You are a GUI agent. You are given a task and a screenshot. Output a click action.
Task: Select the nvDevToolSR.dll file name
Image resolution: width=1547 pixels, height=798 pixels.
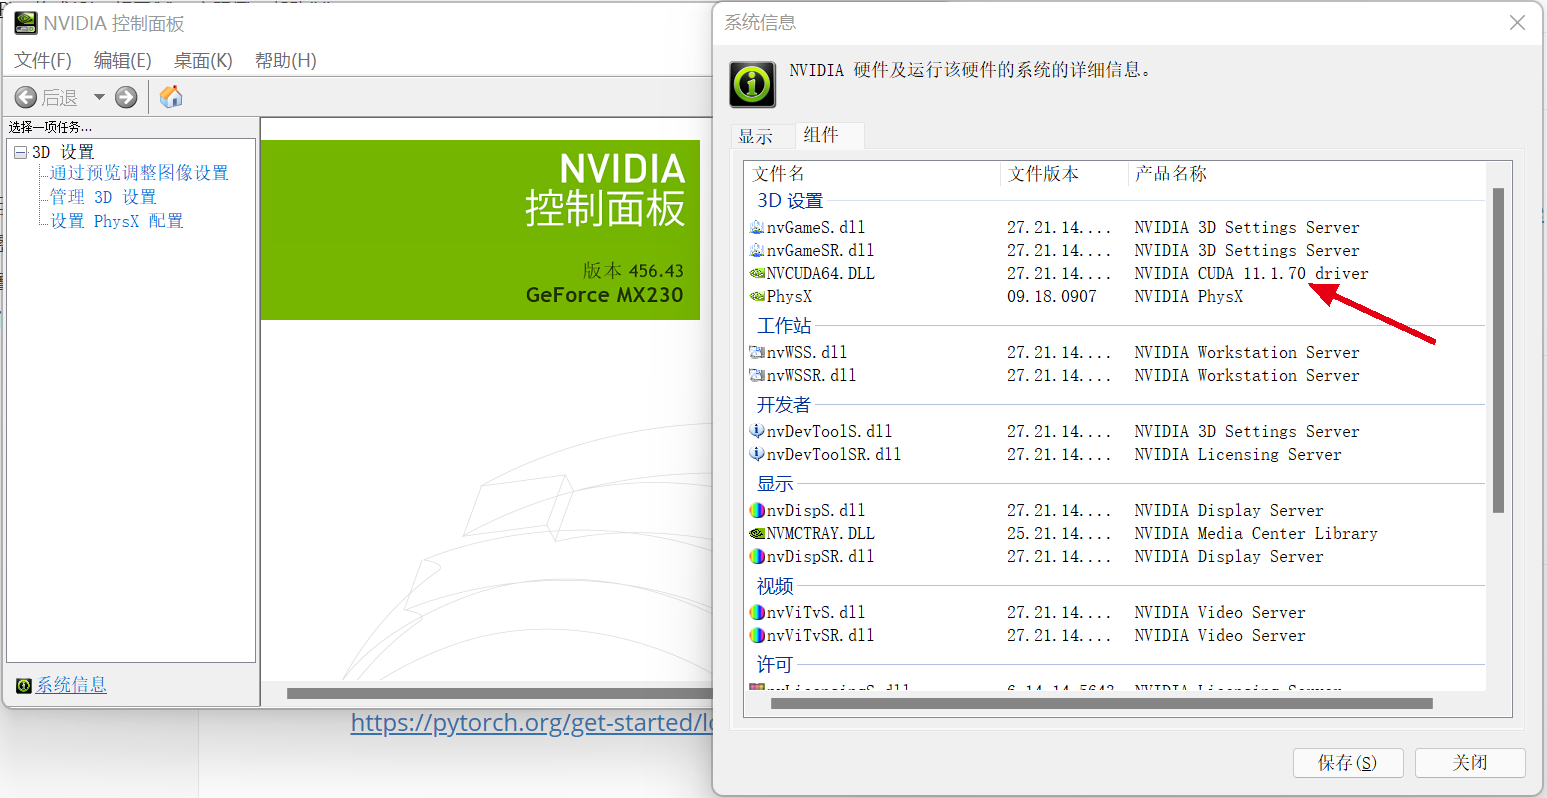coord(834,454)
